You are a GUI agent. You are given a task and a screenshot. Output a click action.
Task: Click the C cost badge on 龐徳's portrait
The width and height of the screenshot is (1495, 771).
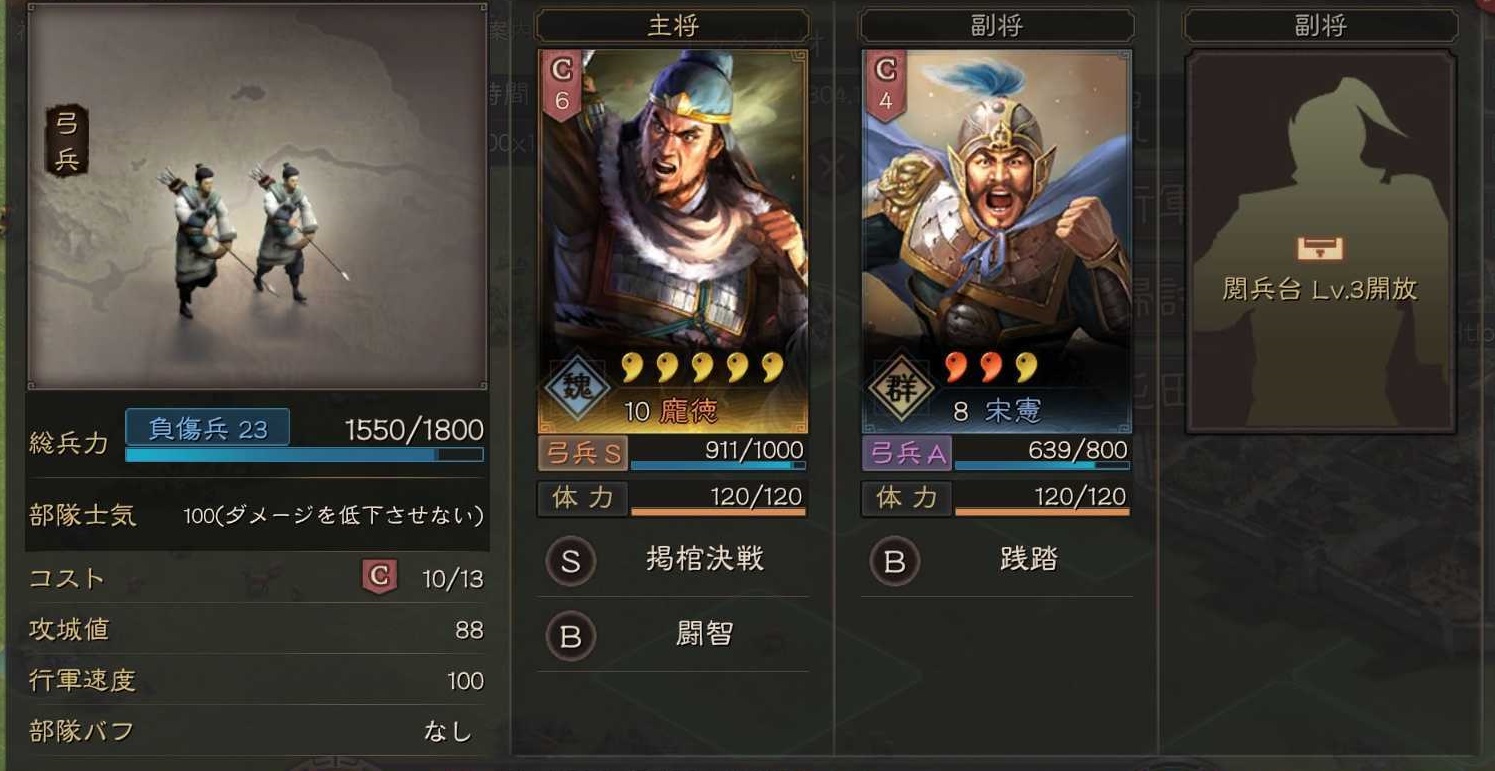click(x=562, y=86)
